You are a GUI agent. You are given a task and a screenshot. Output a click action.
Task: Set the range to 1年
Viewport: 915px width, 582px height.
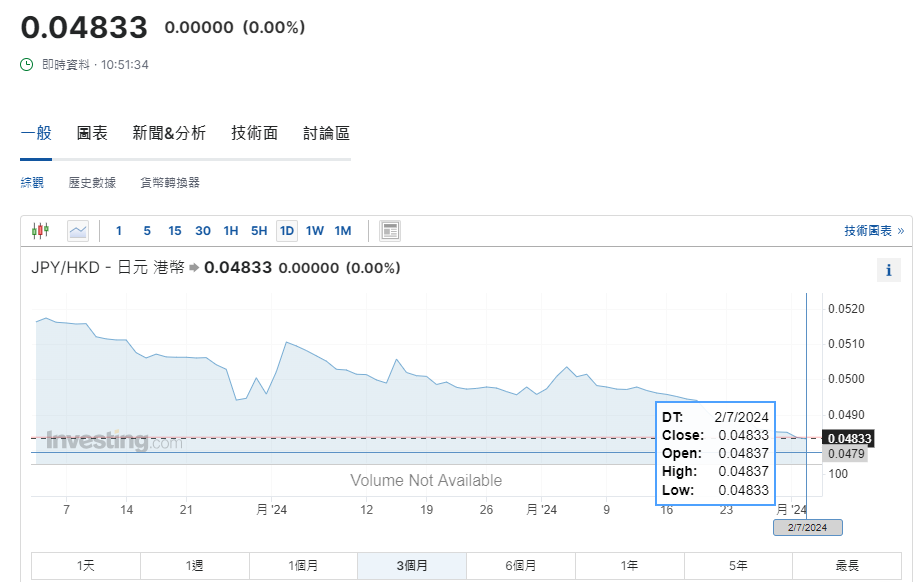click(629, 566)
